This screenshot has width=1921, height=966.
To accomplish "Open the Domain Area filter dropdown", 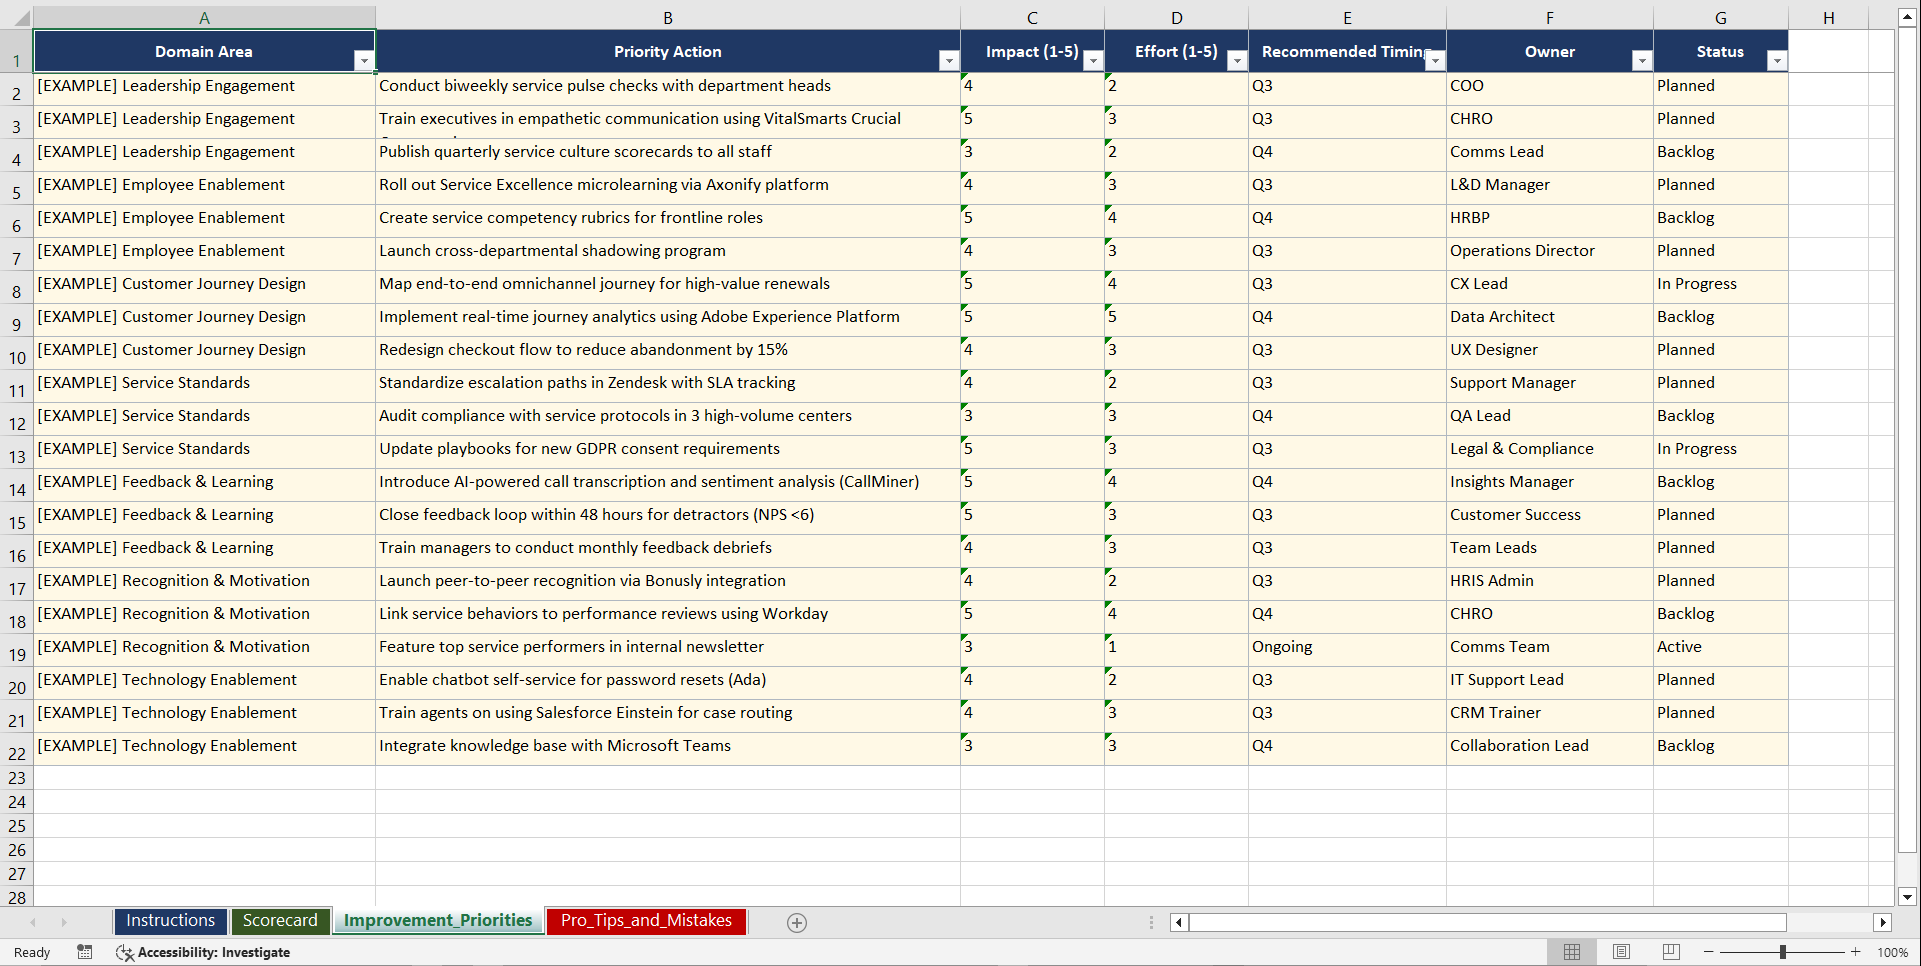I will click(364, 60).
